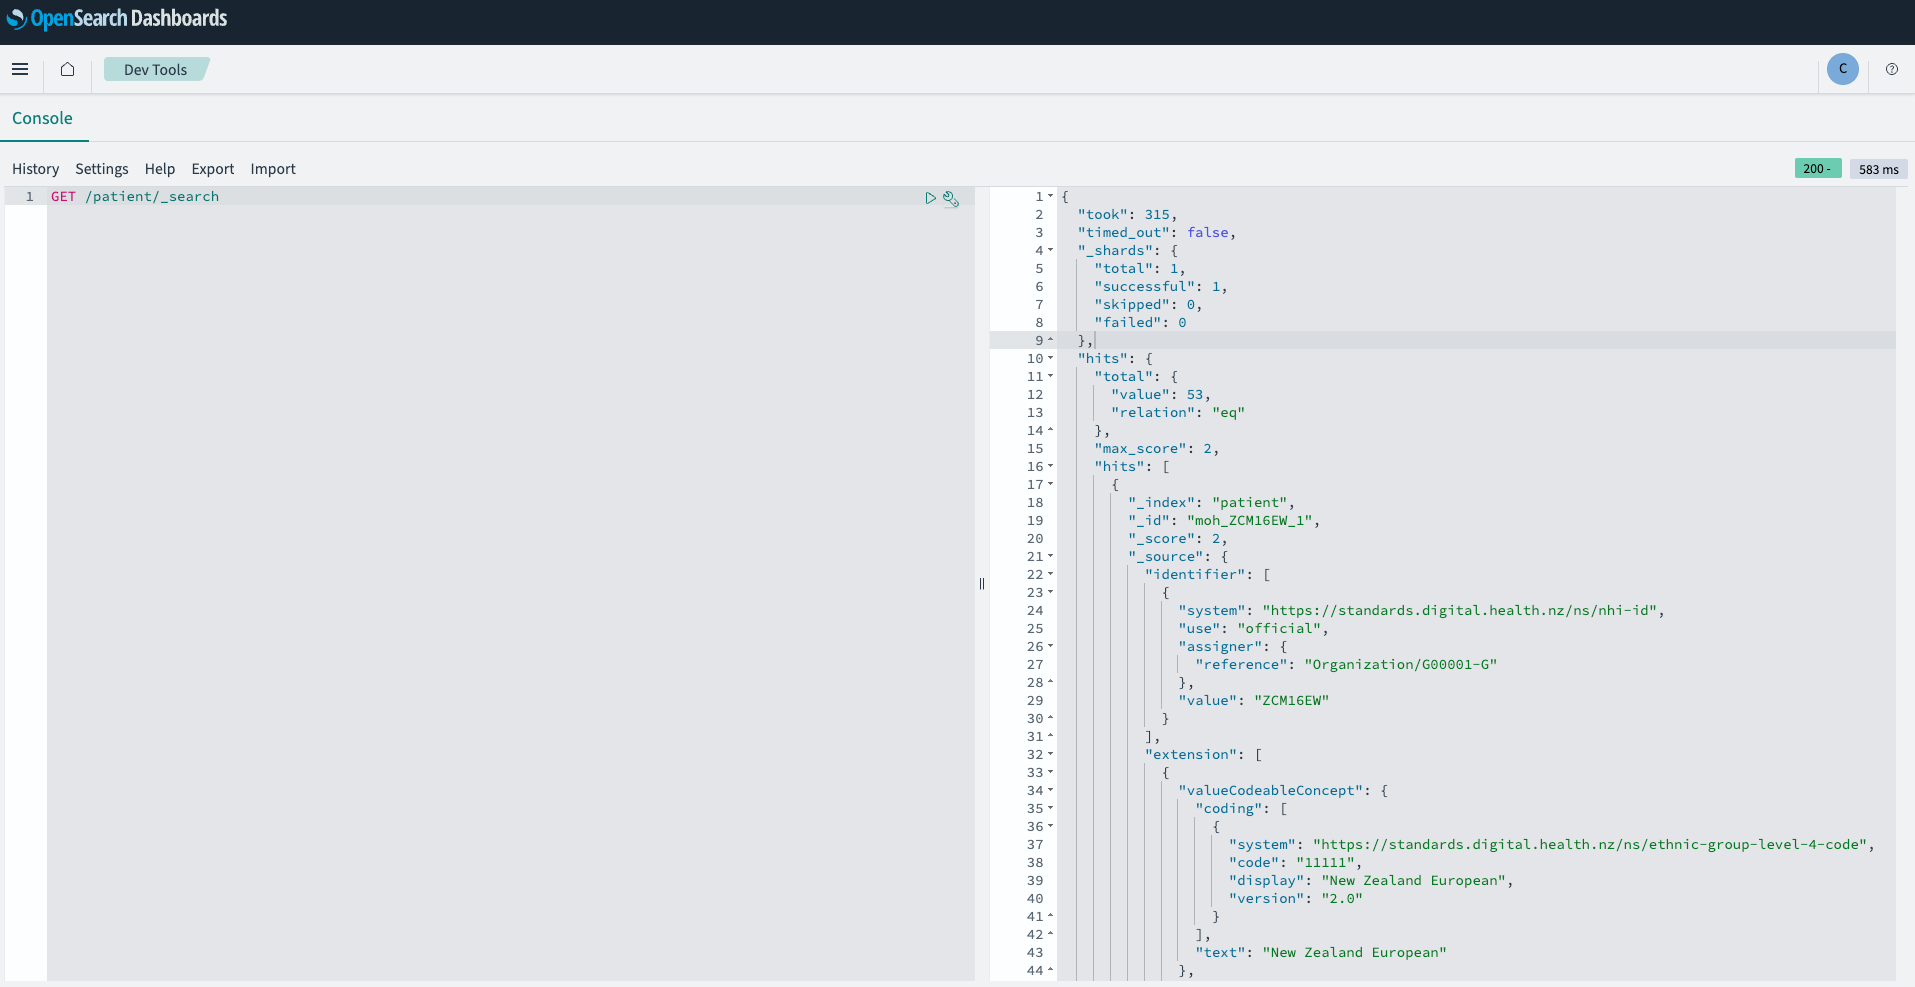Click the nhi-id system URL line
Image resolution: width=1915 pixels, height=987 pixels.
point(1421,611)
